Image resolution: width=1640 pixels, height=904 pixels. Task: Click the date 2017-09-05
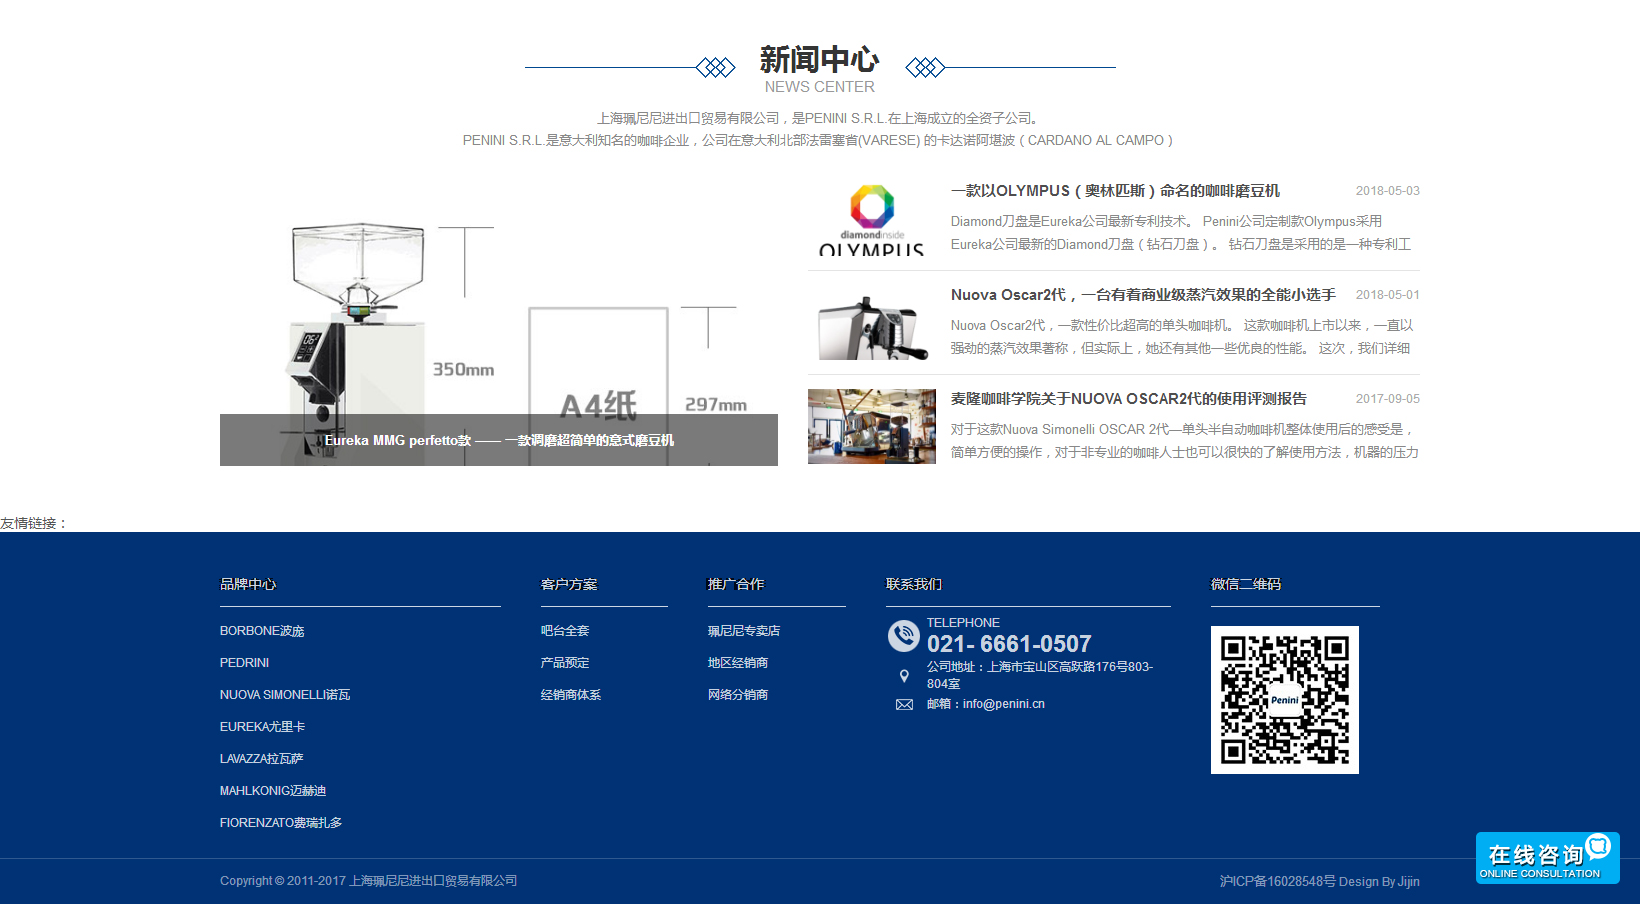(x=1388, y=399)
